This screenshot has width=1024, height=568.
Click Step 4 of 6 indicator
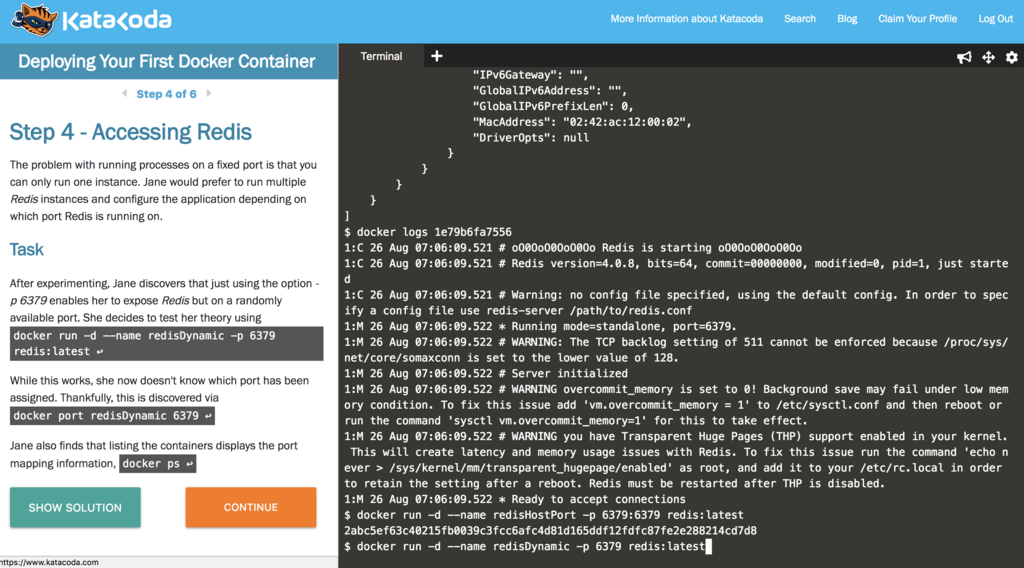(167, 94)
